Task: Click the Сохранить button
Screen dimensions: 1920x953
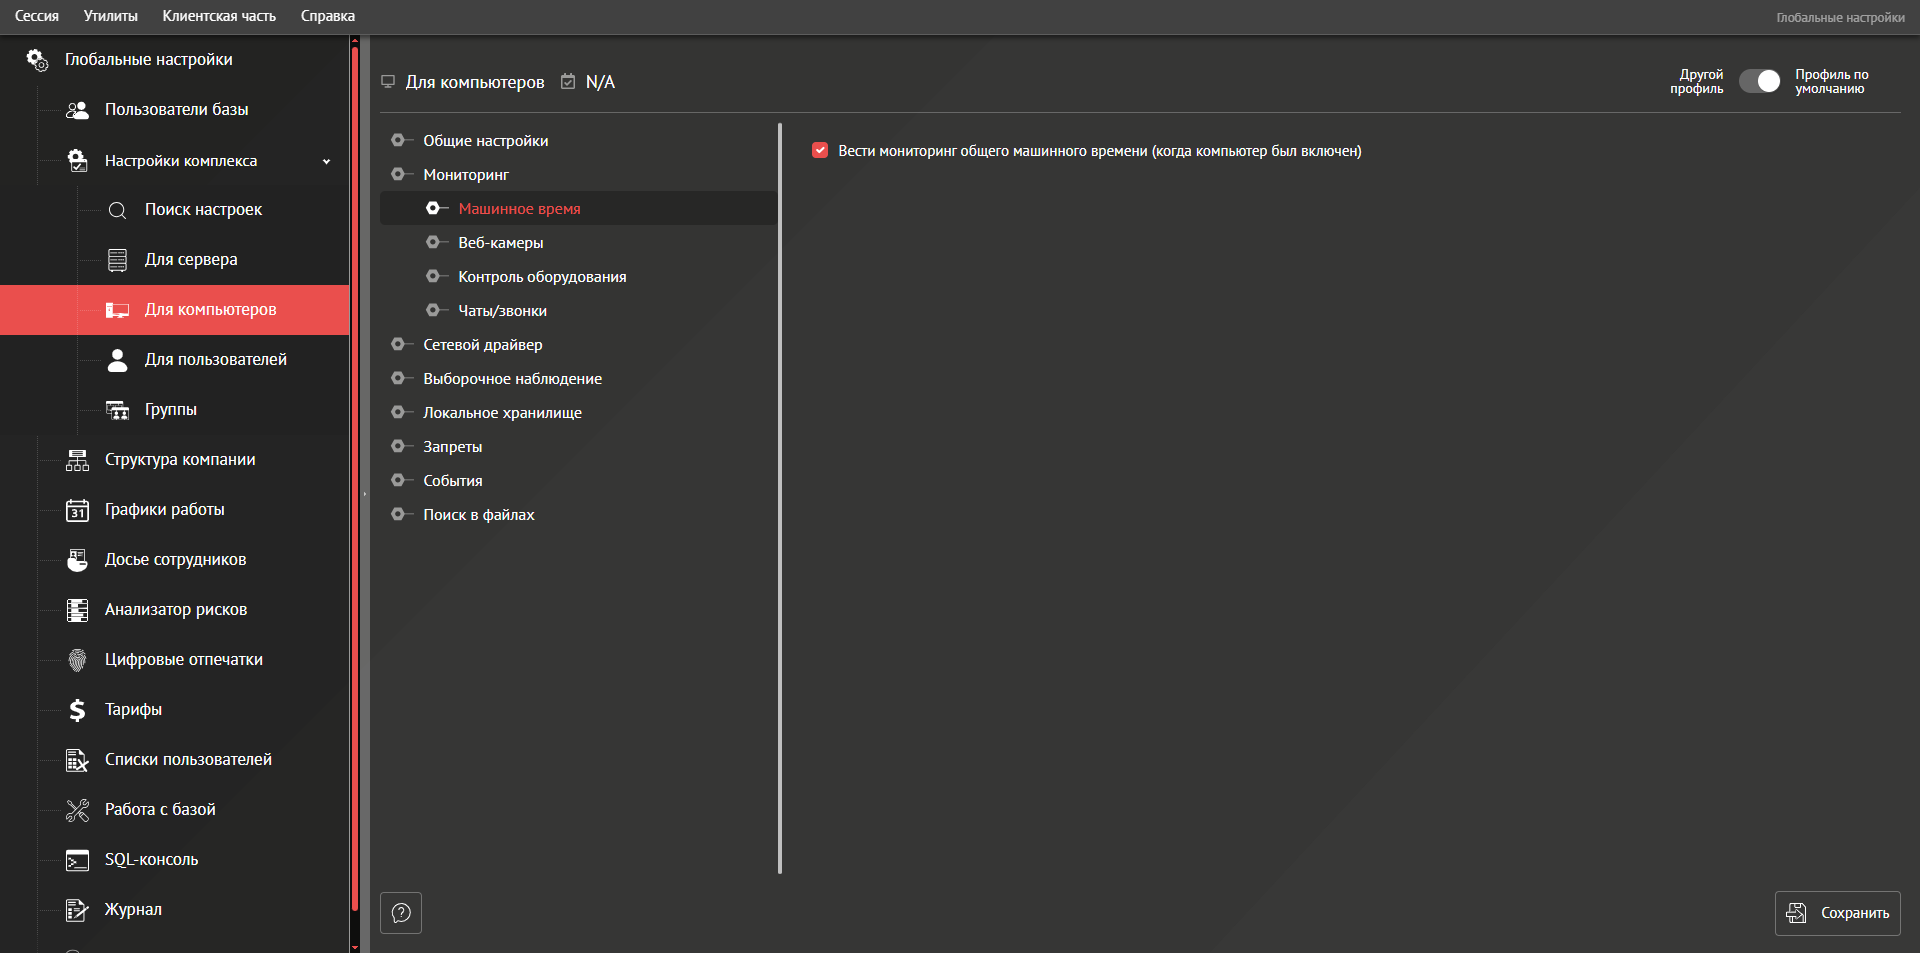Action: click(x=1837, y=913)
